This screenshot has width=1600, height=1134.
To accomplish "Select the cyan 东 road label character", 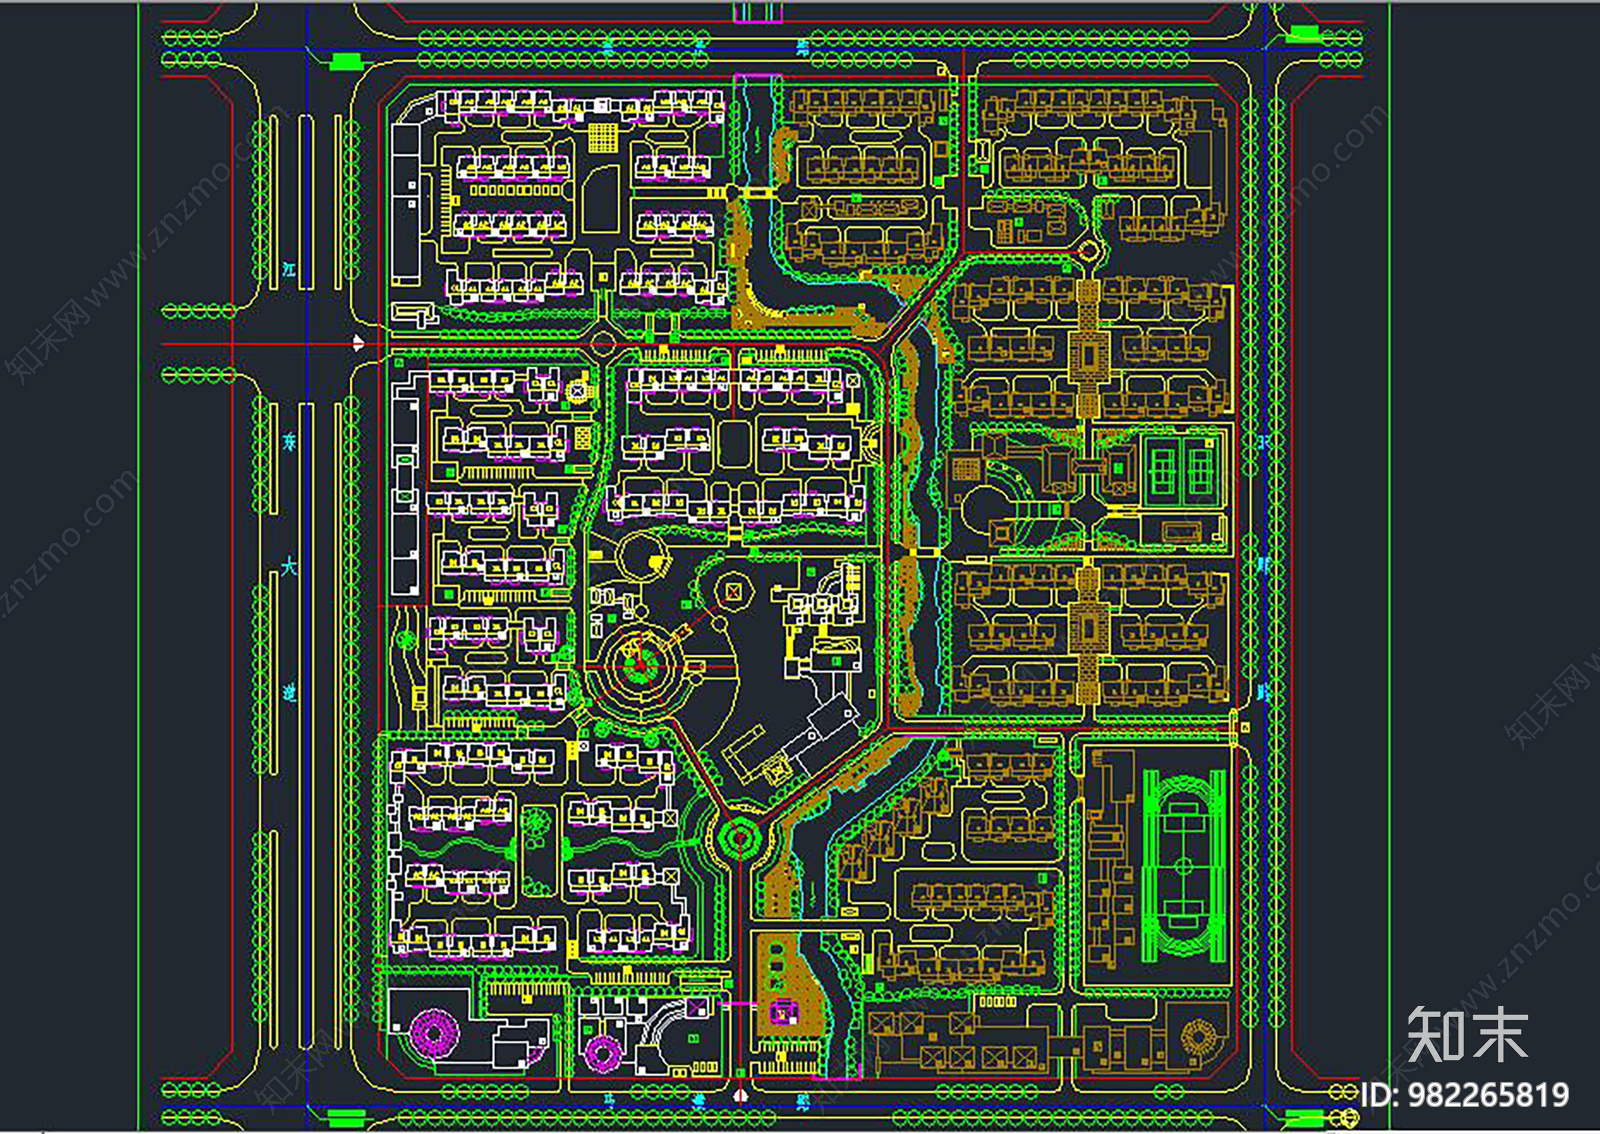I will coord(289,441).
